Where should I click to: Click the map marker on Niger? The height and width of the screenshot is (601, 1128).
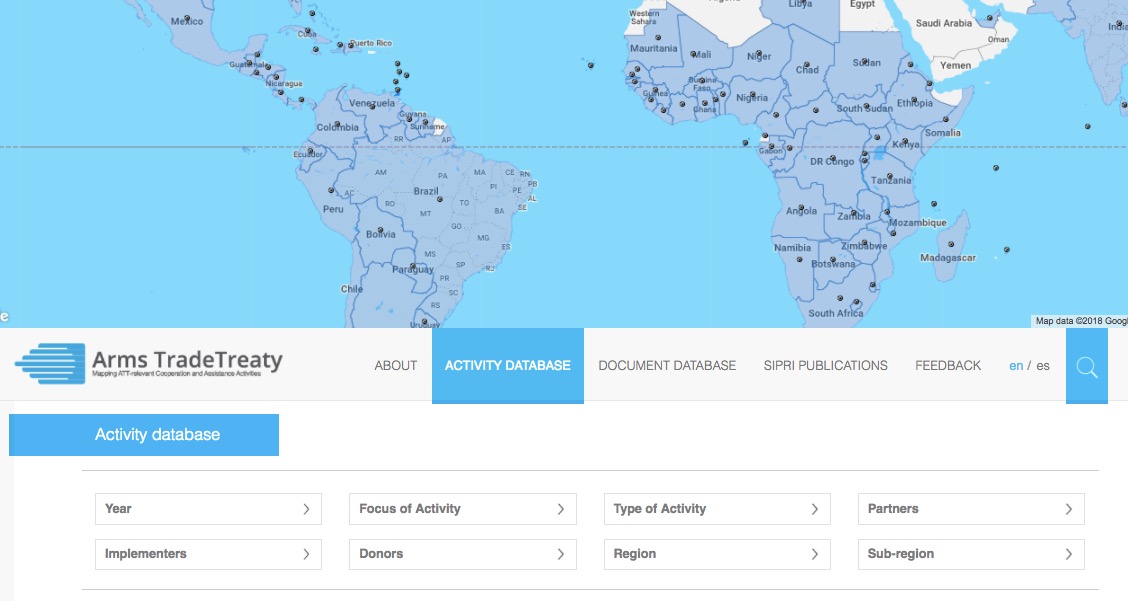[x=759, y=53]
